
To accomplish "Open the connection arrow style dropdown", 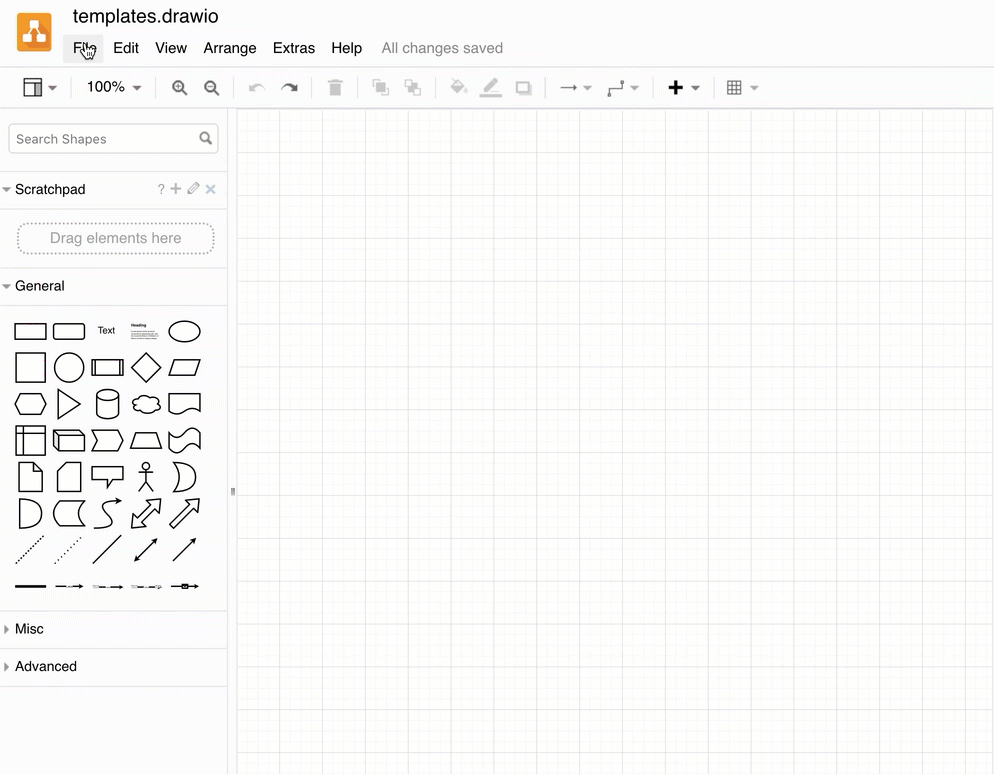I will tap(575, 87).
